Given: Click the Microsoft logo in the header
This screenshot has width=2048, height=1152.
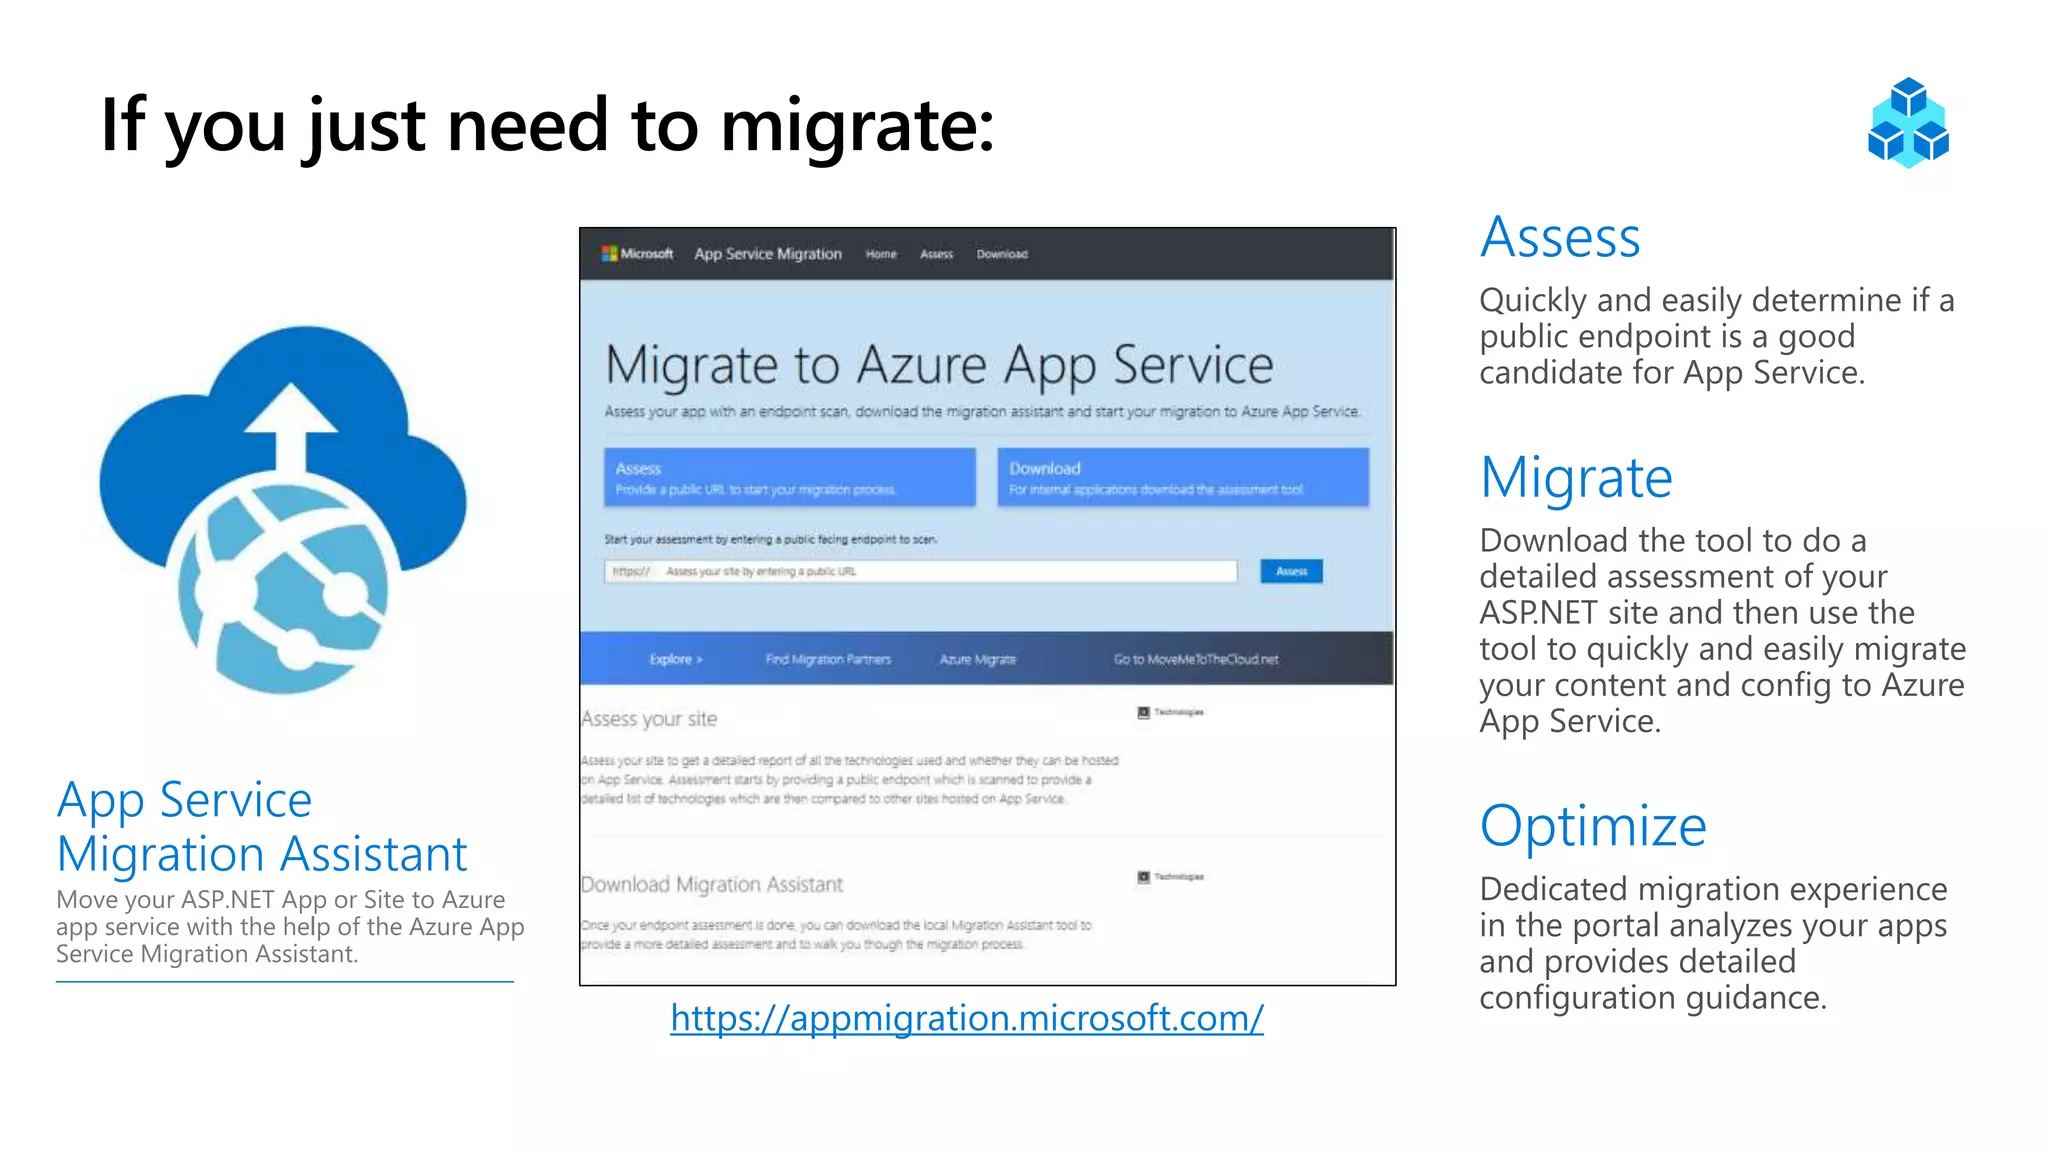Looking at the screenshot, I should tap(636, 254).
